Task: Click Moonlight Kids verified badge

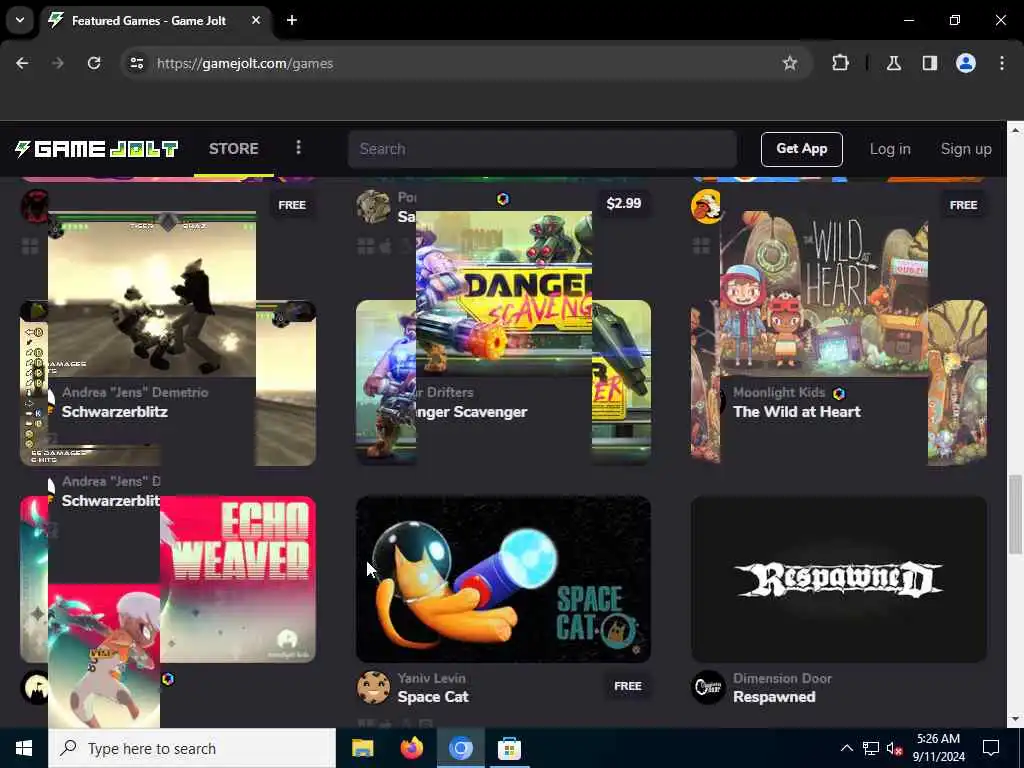Action: (839, 393)
